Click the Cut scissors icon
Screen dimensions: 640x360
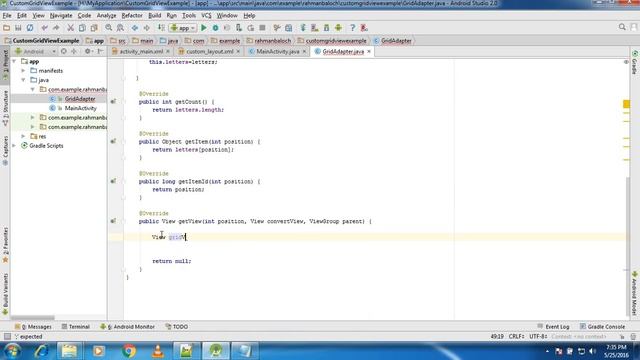70,28
